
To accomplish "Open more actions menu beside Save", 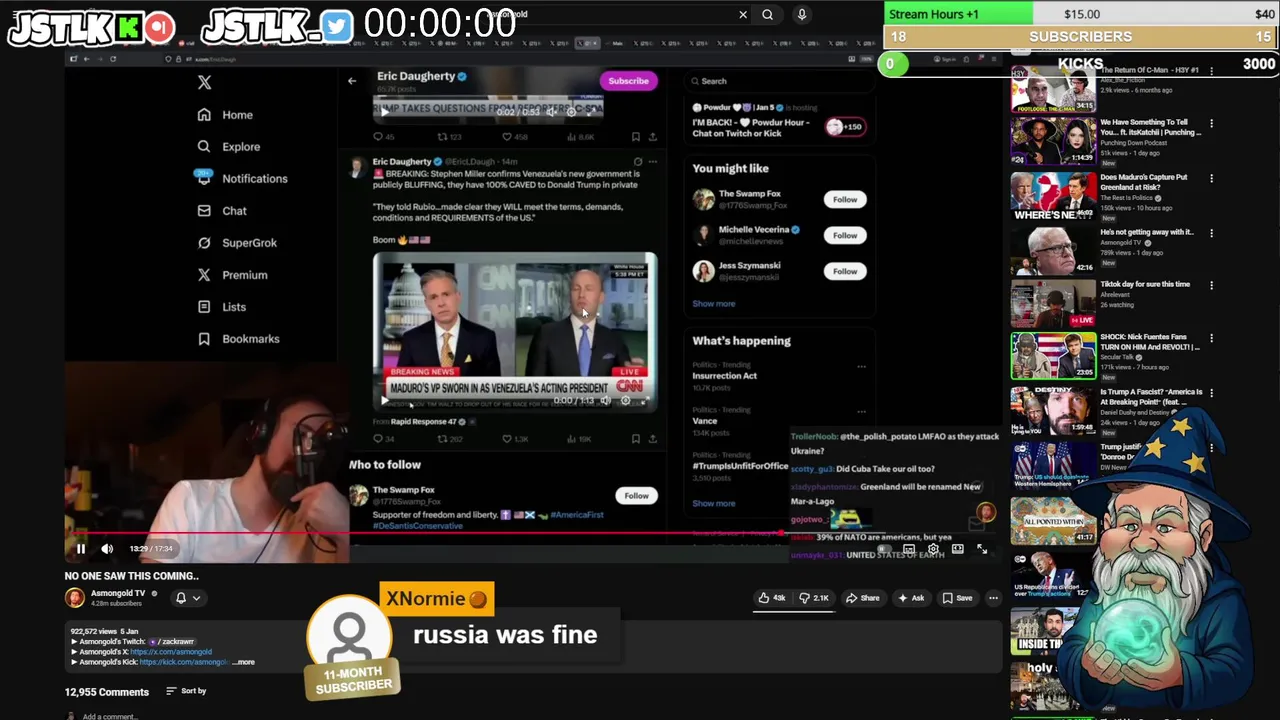I will [993, 598].
